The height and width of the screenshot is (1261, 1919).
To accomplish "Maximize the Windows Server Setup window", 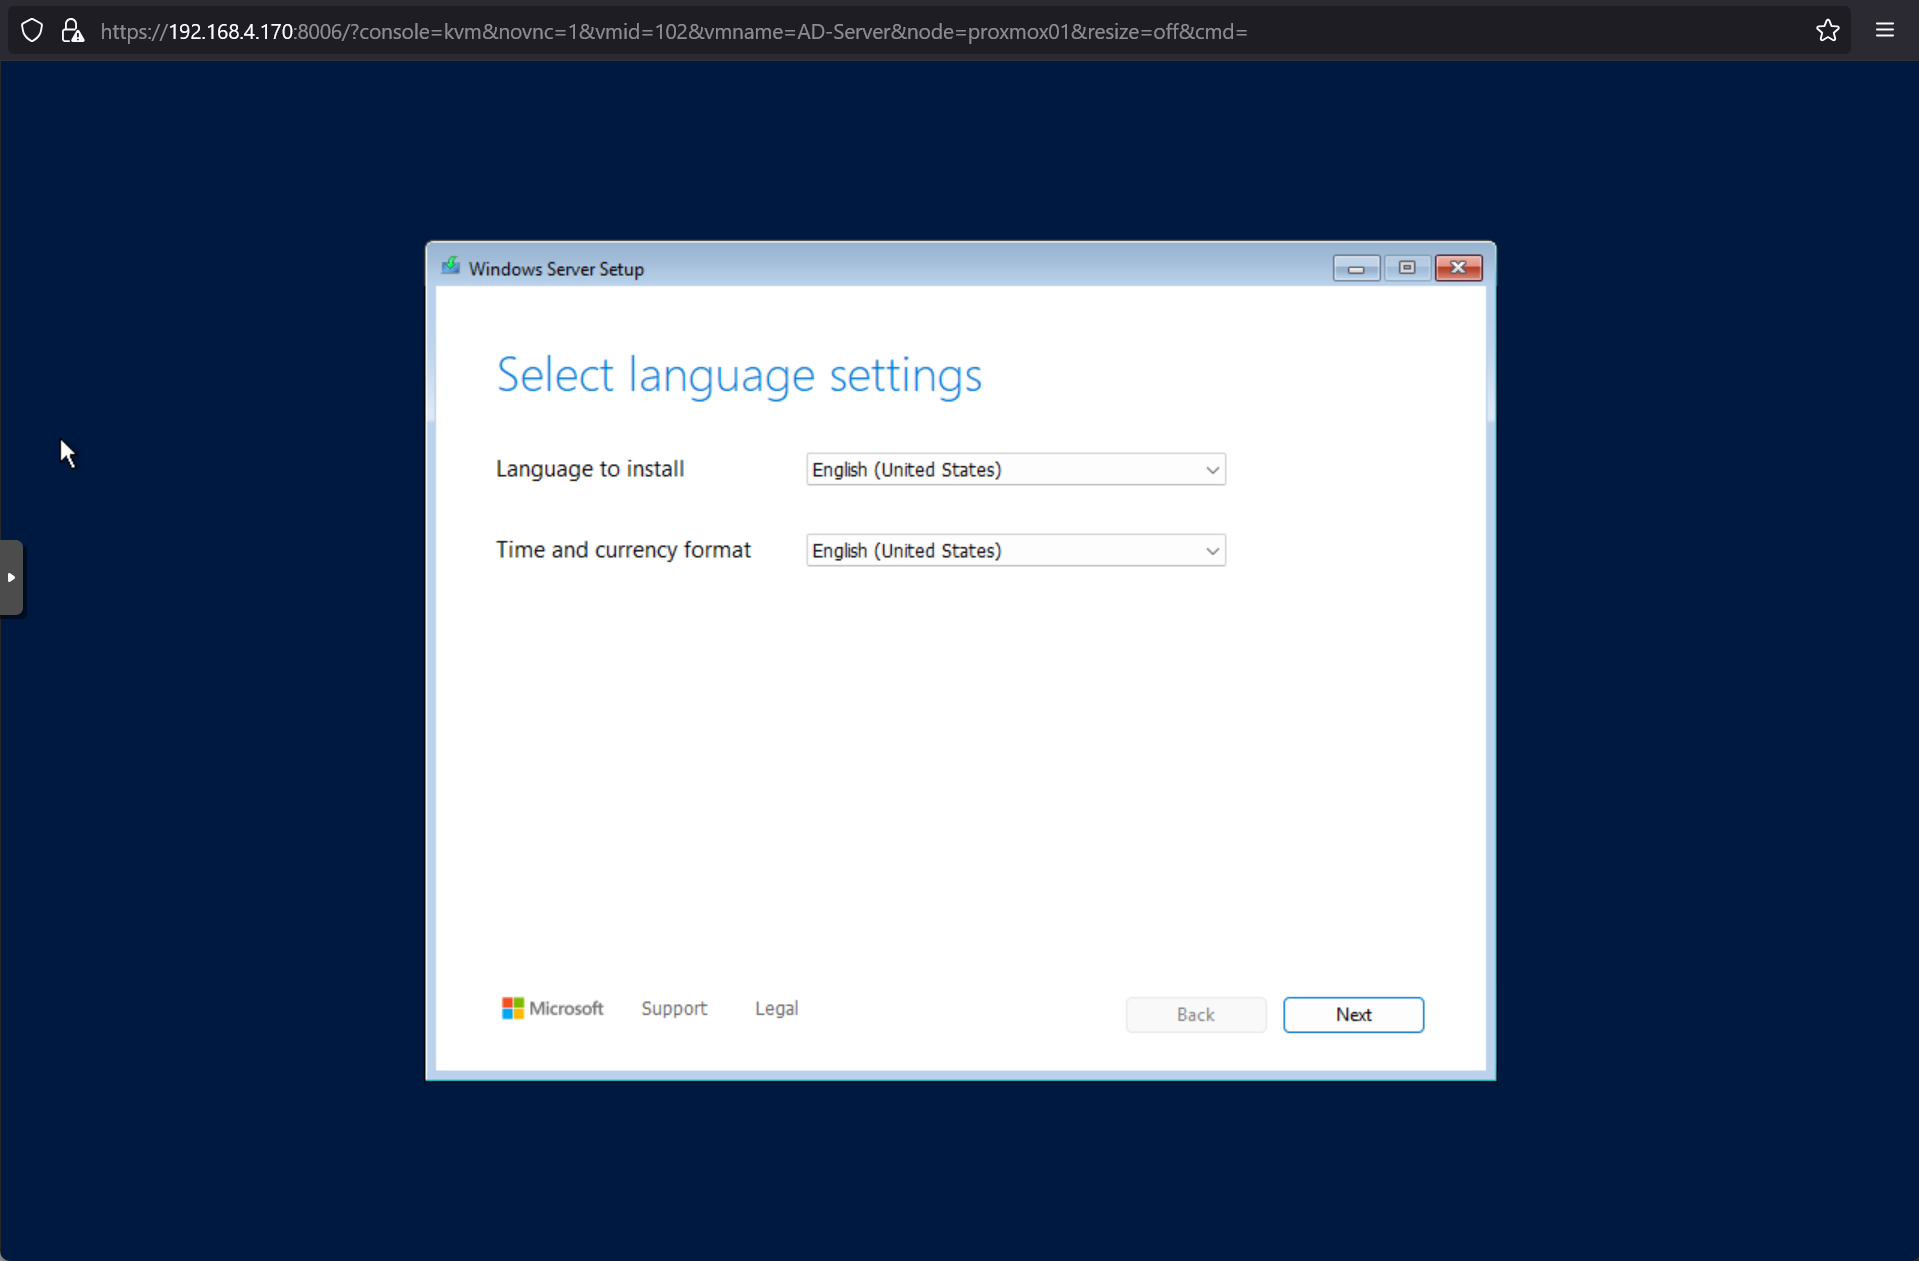I will pyautogui.click(x=1406, y=268).
